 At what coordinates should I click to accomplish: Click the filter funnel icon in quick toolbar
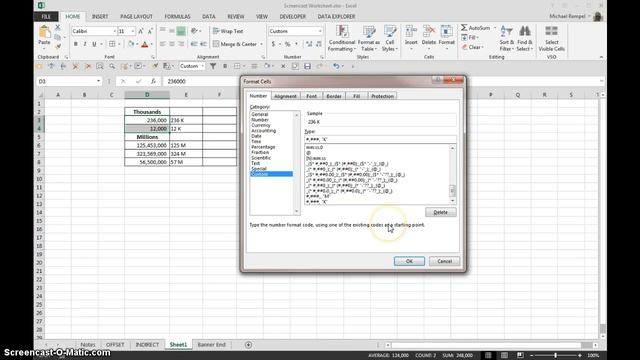click(213, 66)
